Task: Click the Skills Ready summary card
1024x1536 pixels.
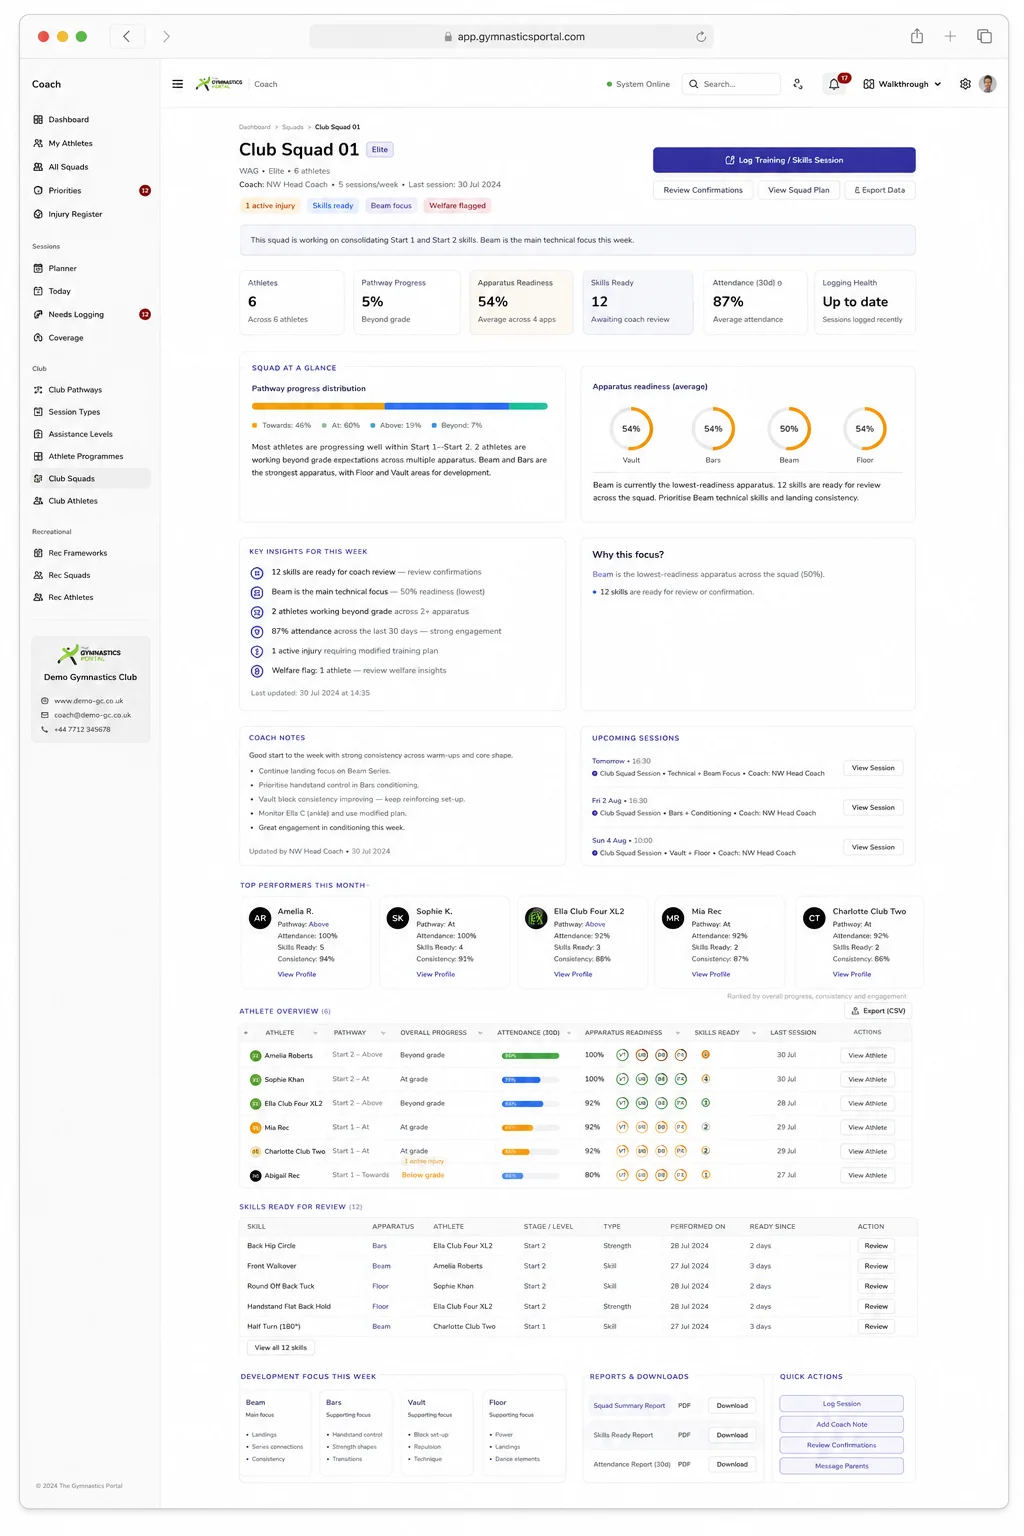Action: pos(638,301)
